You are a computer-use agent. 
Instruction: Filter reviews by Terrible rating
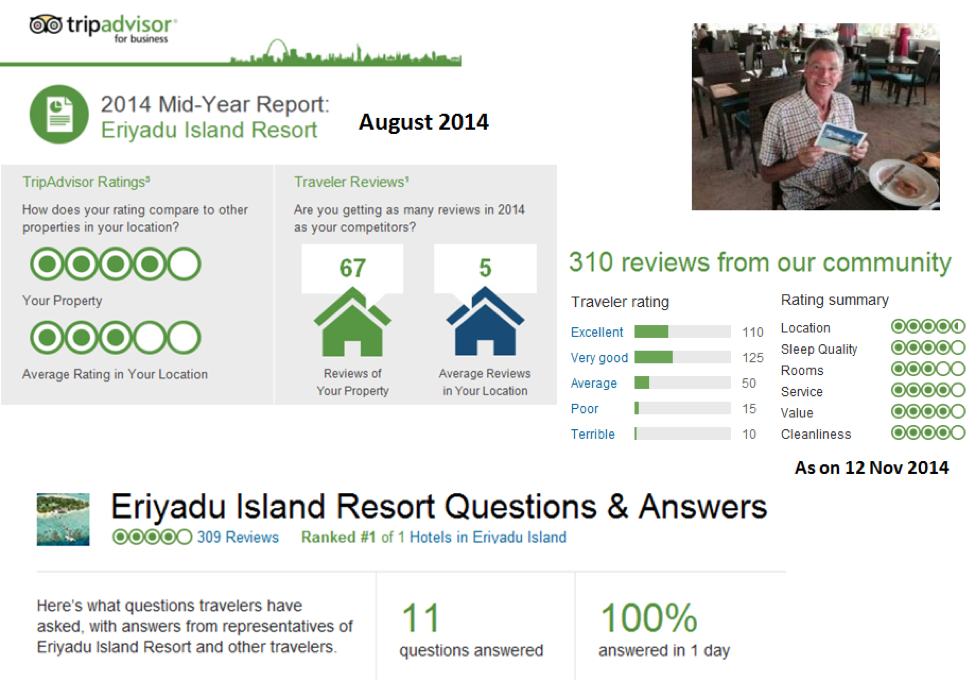pos(593,434)
